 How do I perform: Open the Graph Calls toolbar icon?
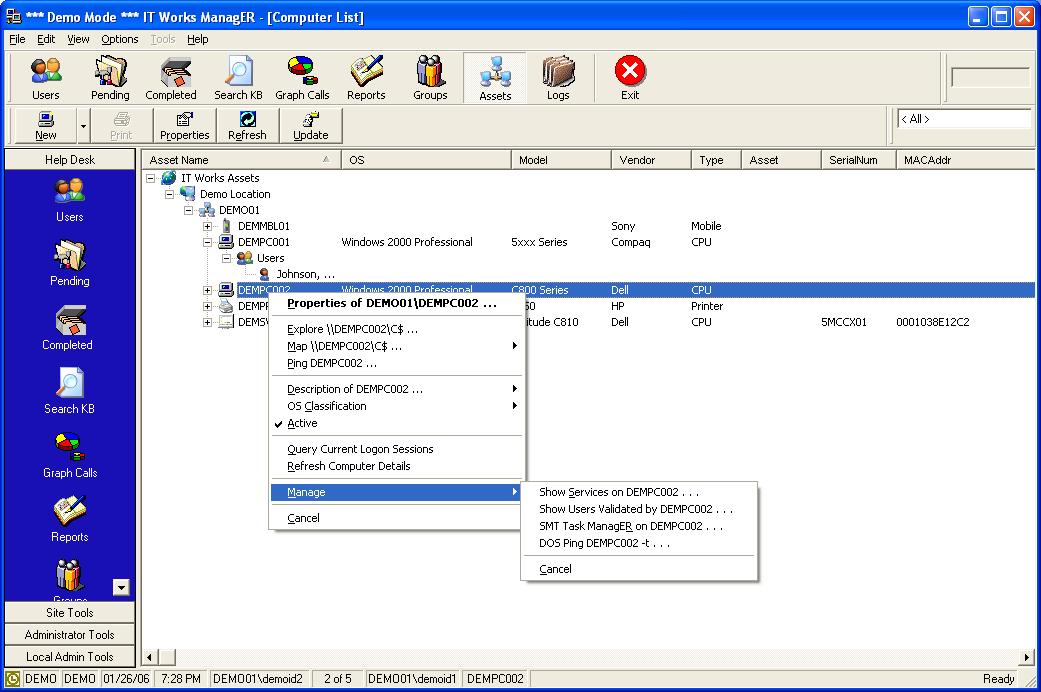coord(302,78)
